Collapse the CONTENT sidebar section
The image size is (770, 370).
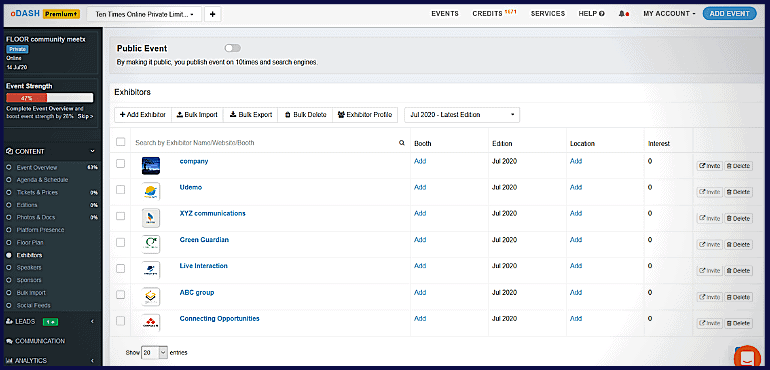[51, 151]
